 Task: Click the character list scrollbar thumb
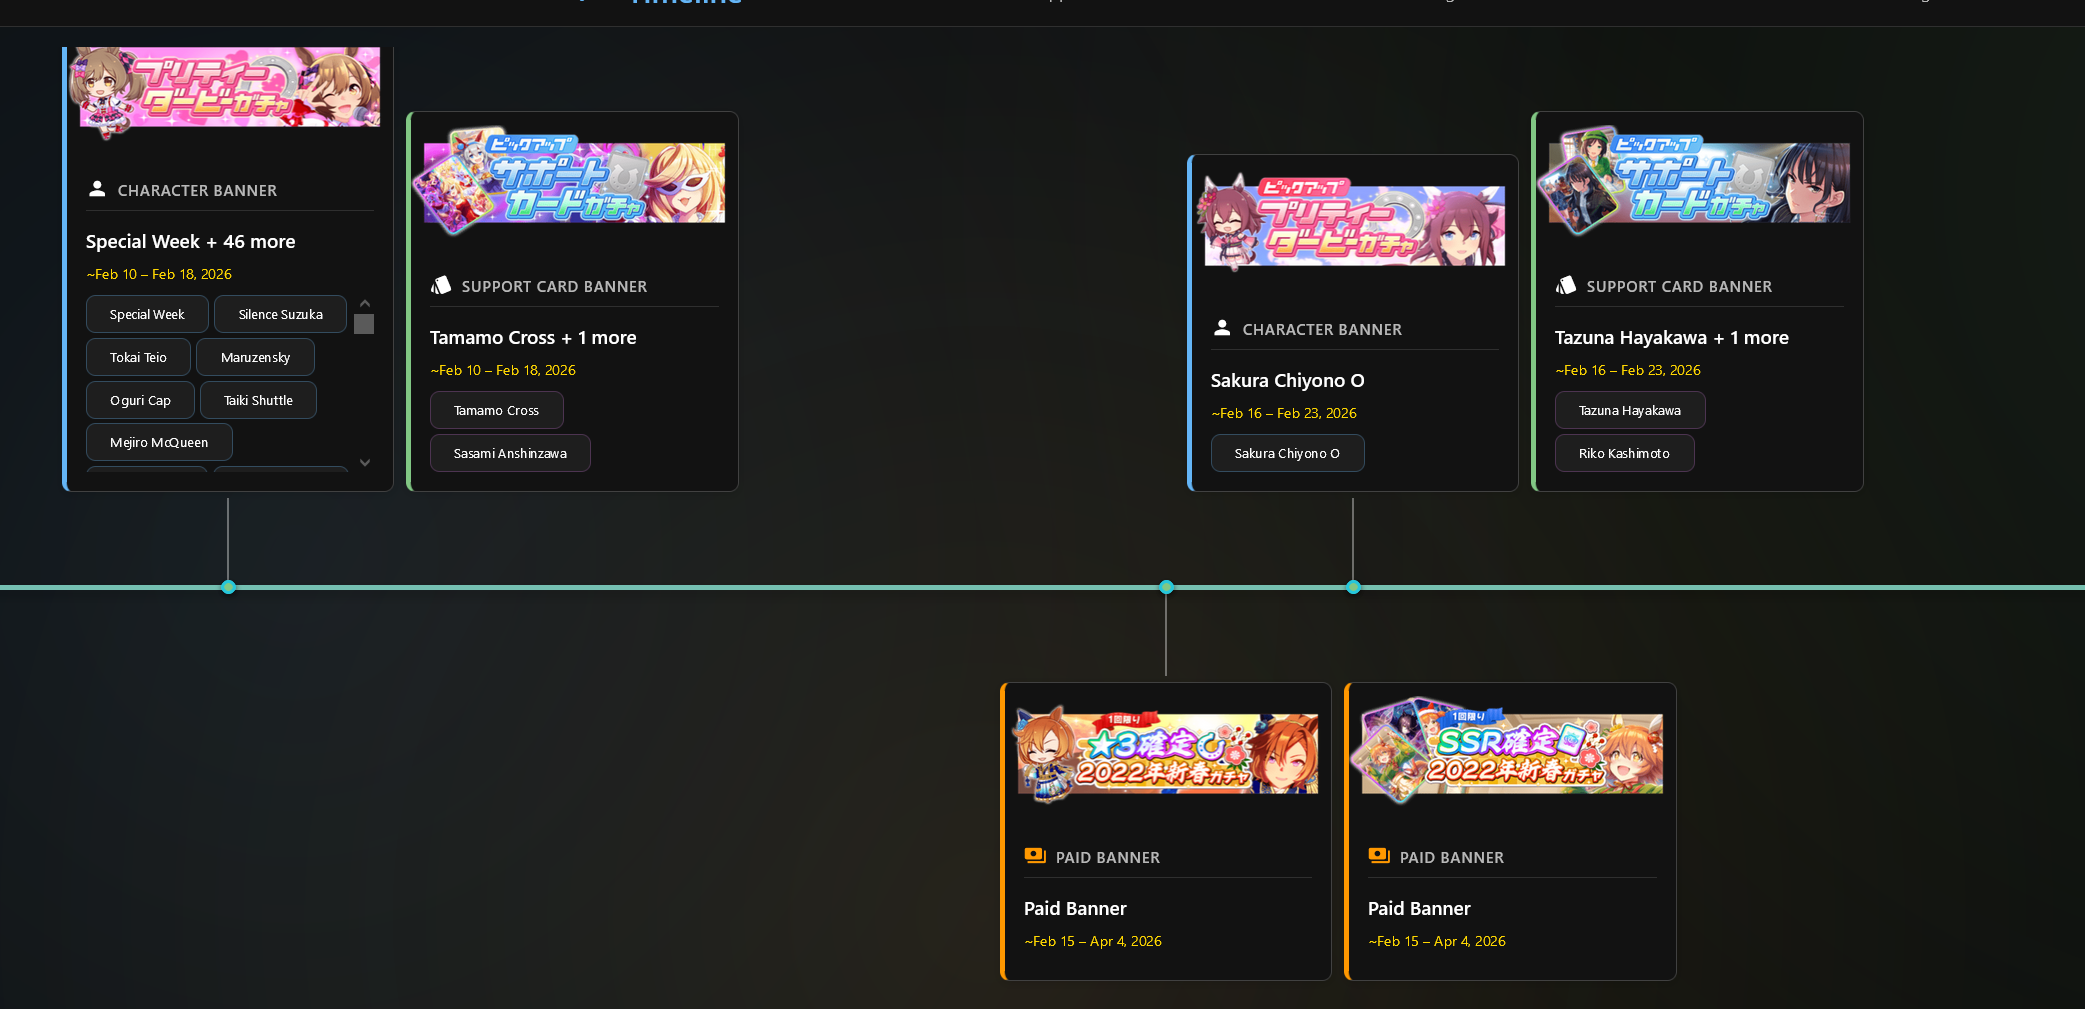(x=364, y=324)
